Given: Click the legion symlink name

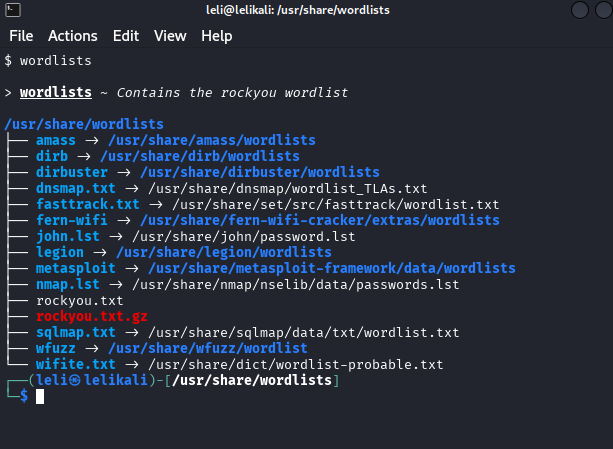Looking at the screenshot, I should (x=60, y=252).
